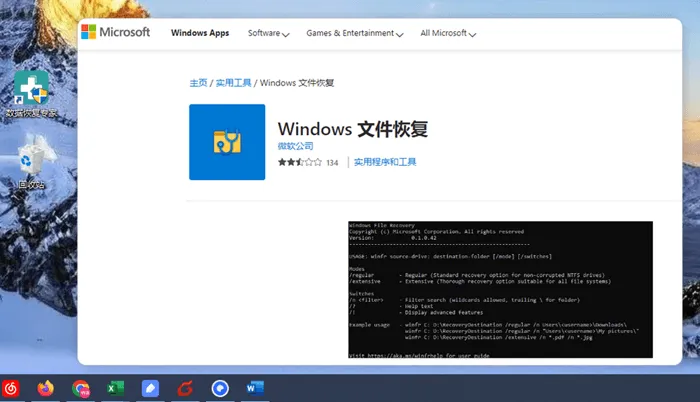Click the star rating row
This screenshot has height=402, width=700.
coord(300,162)
